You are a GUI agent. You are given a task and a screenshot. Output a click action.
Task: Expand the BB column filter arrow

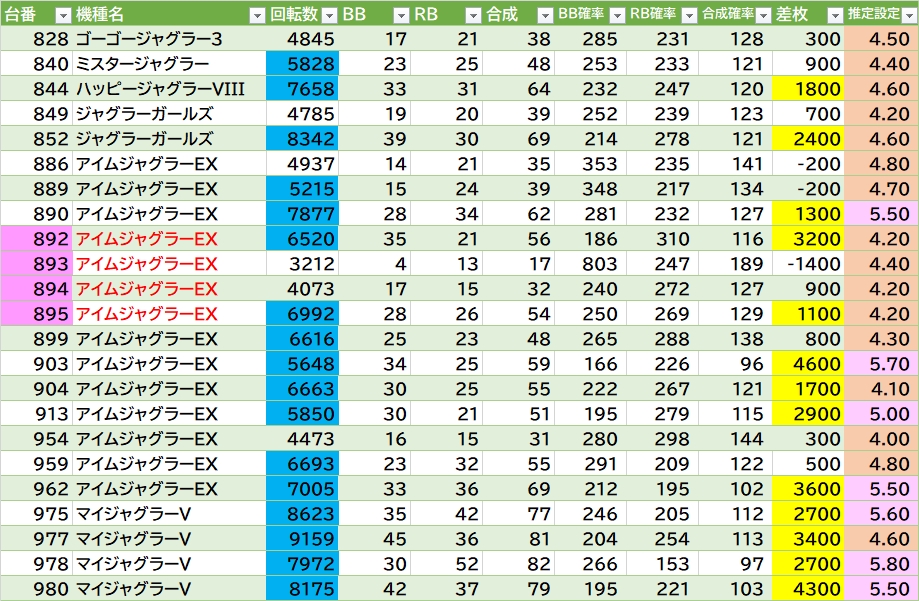click(x=400, y=15)
